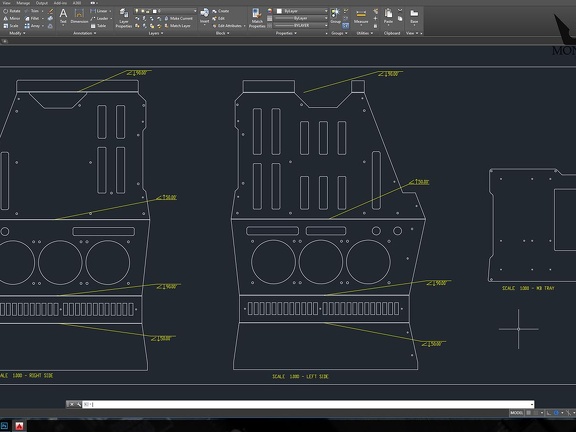This screenshot has height=432, width=576.
Task: Close the command line with X button
Action: point(72,404)
